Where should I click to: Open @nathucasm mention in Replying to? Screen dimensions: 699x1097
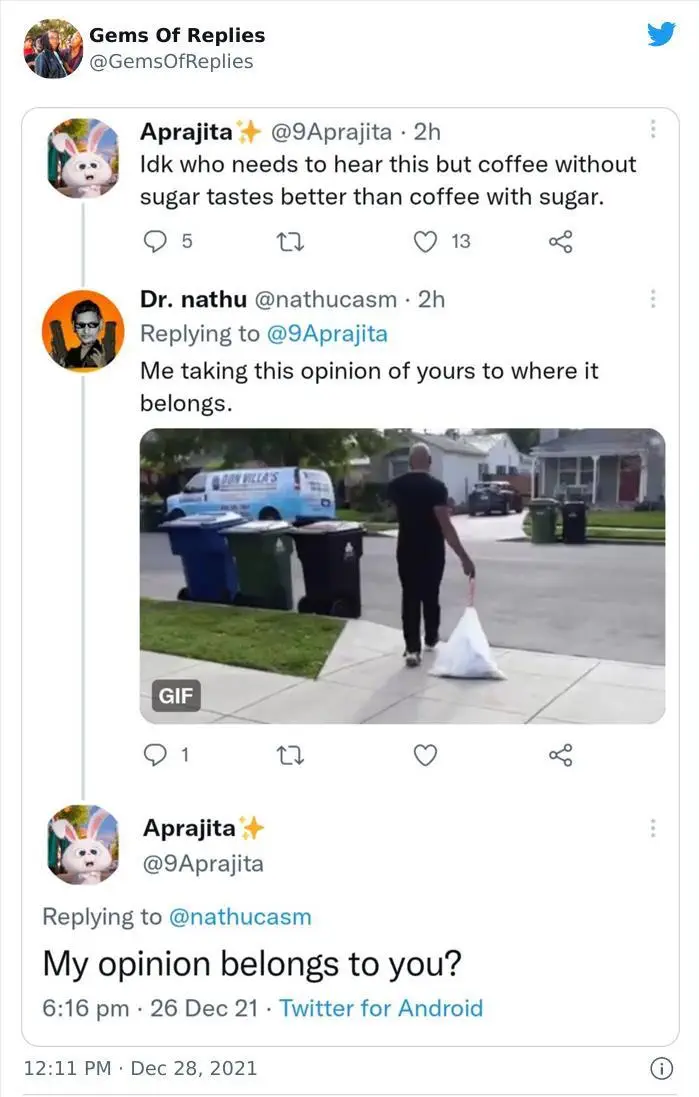click(240, 916)
